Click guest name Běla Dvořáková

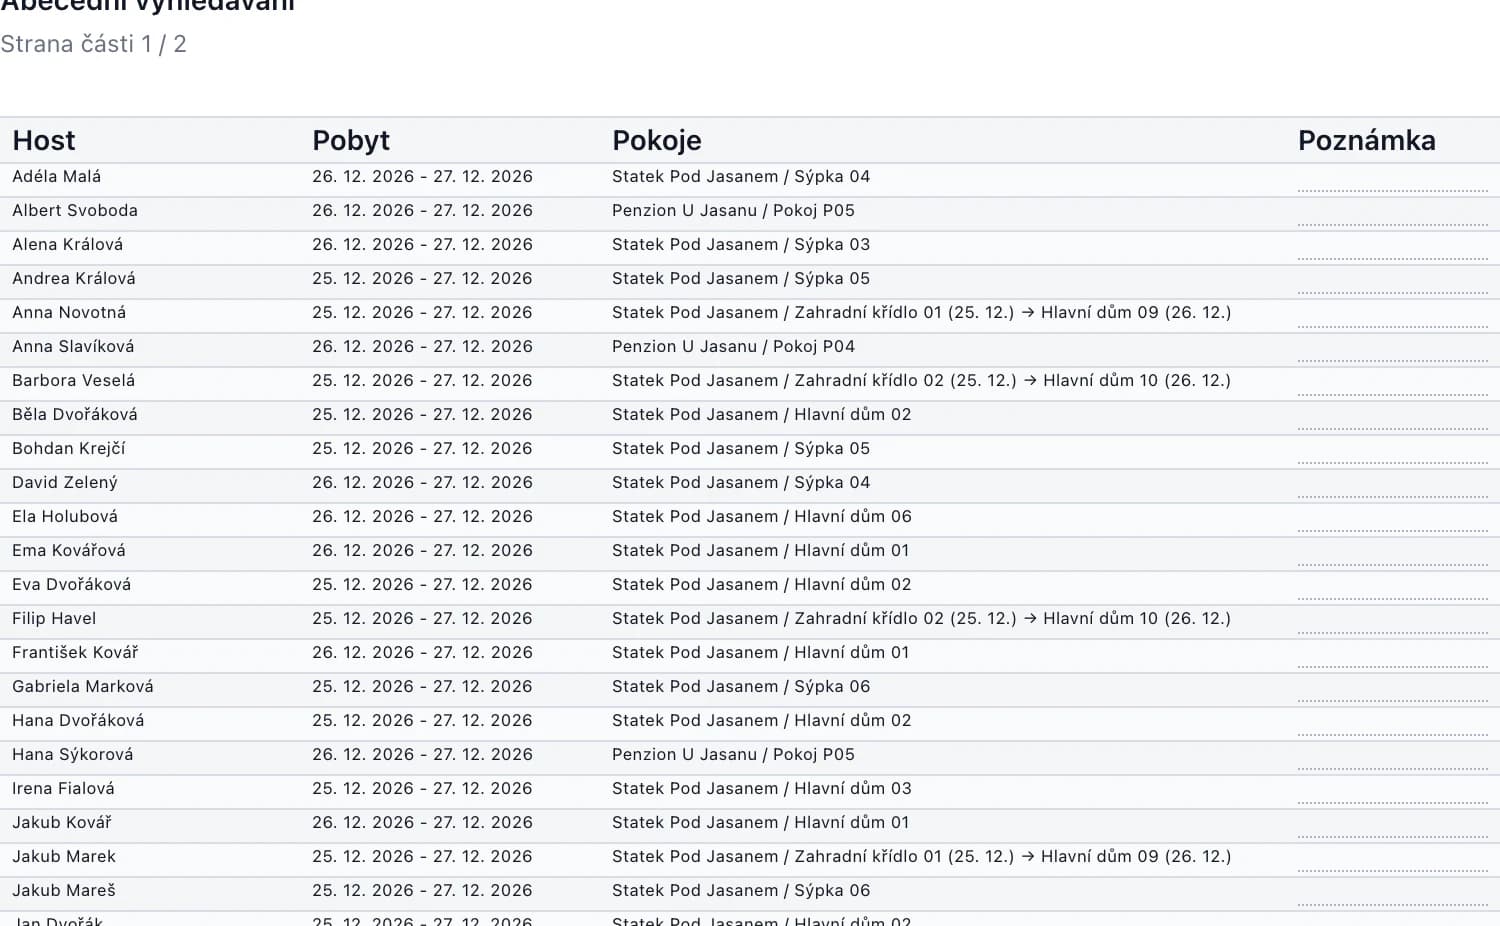click(x=75, y=415)
